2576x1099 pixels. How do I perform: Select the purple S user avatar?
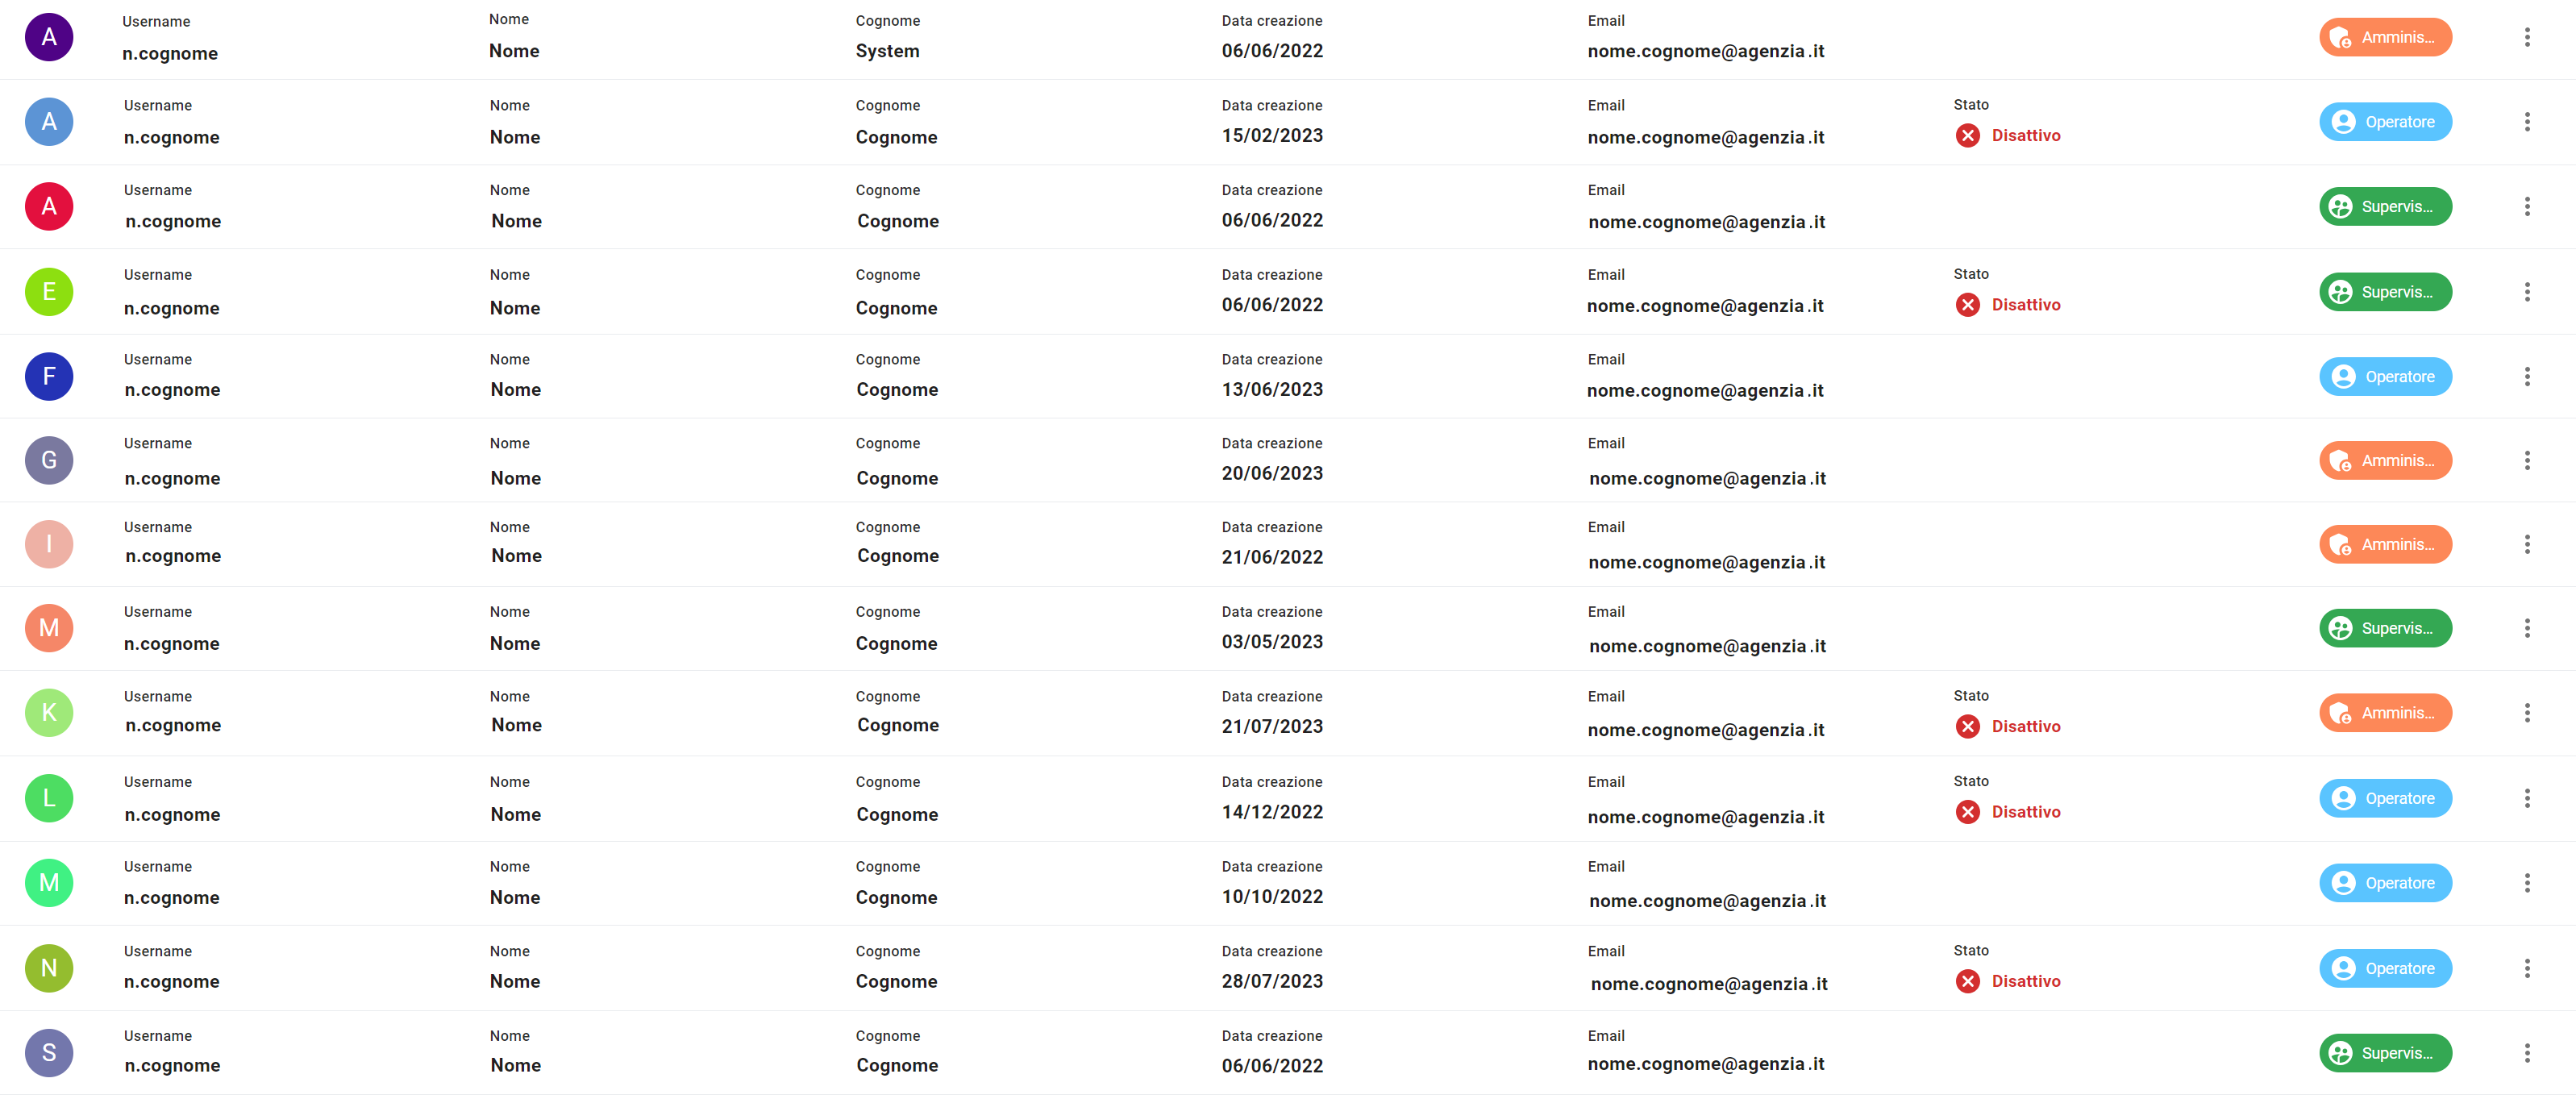pos(49,1053)
